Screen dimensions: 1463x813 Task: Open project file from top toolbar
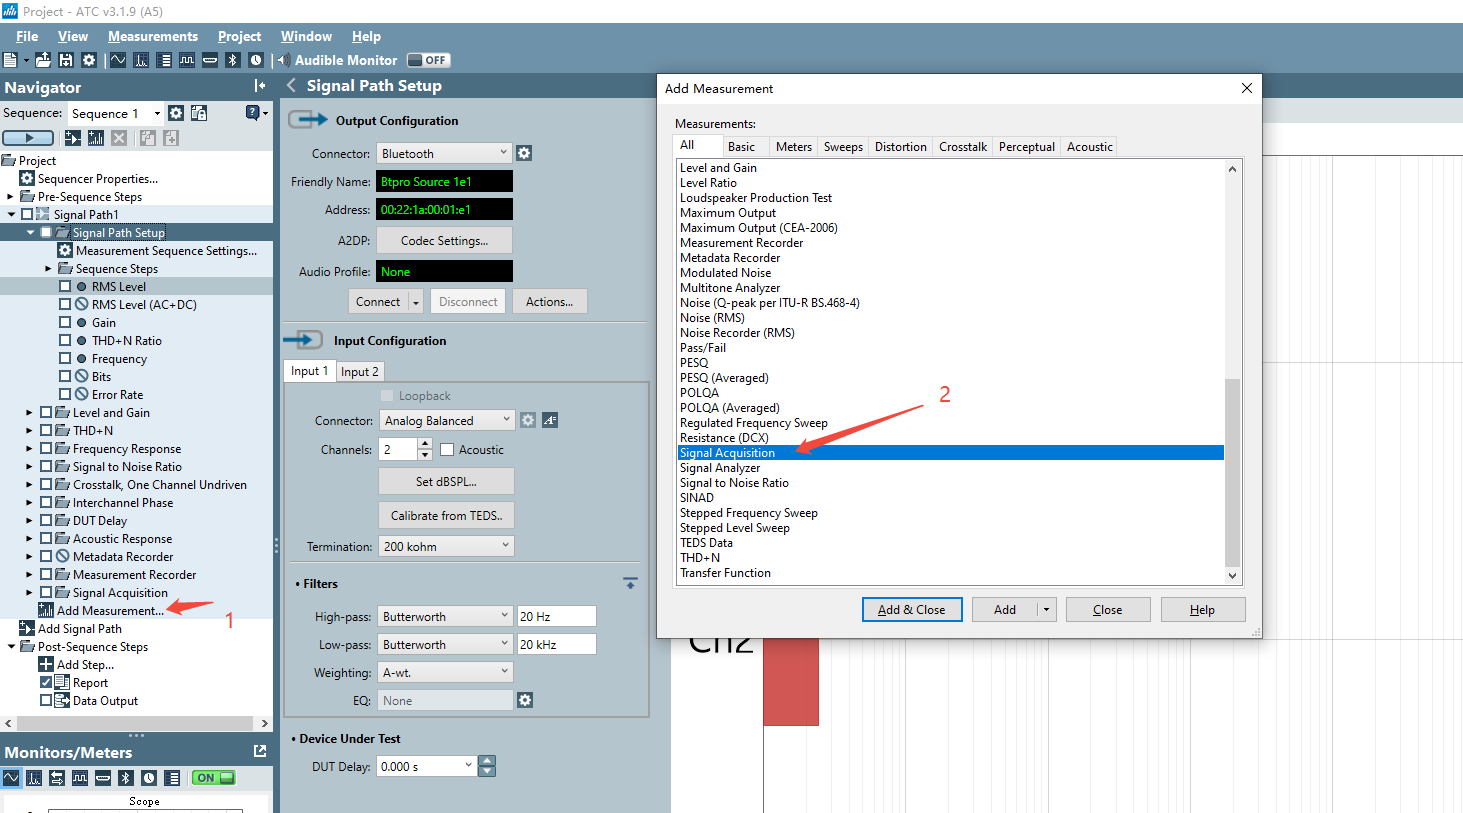click(x=43, y=60)
